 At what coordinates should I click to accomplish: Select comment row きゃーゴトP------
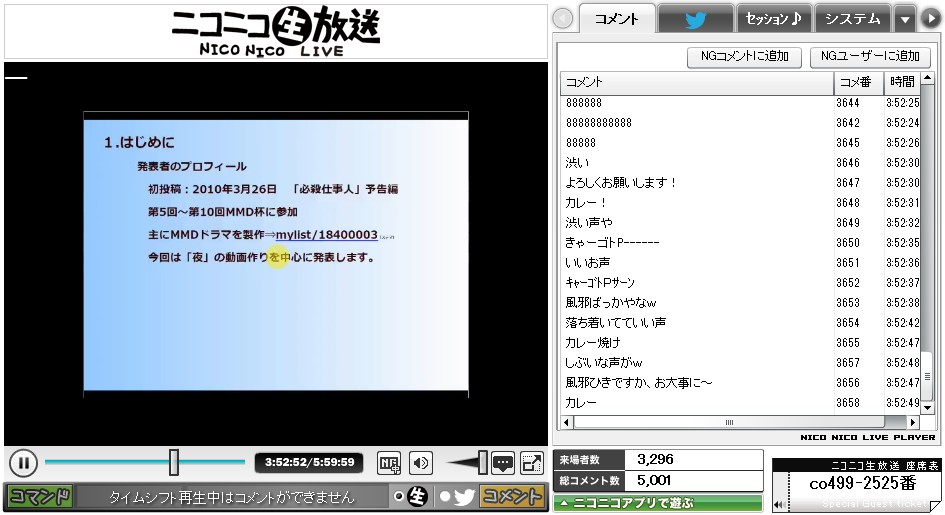[740, 243]
